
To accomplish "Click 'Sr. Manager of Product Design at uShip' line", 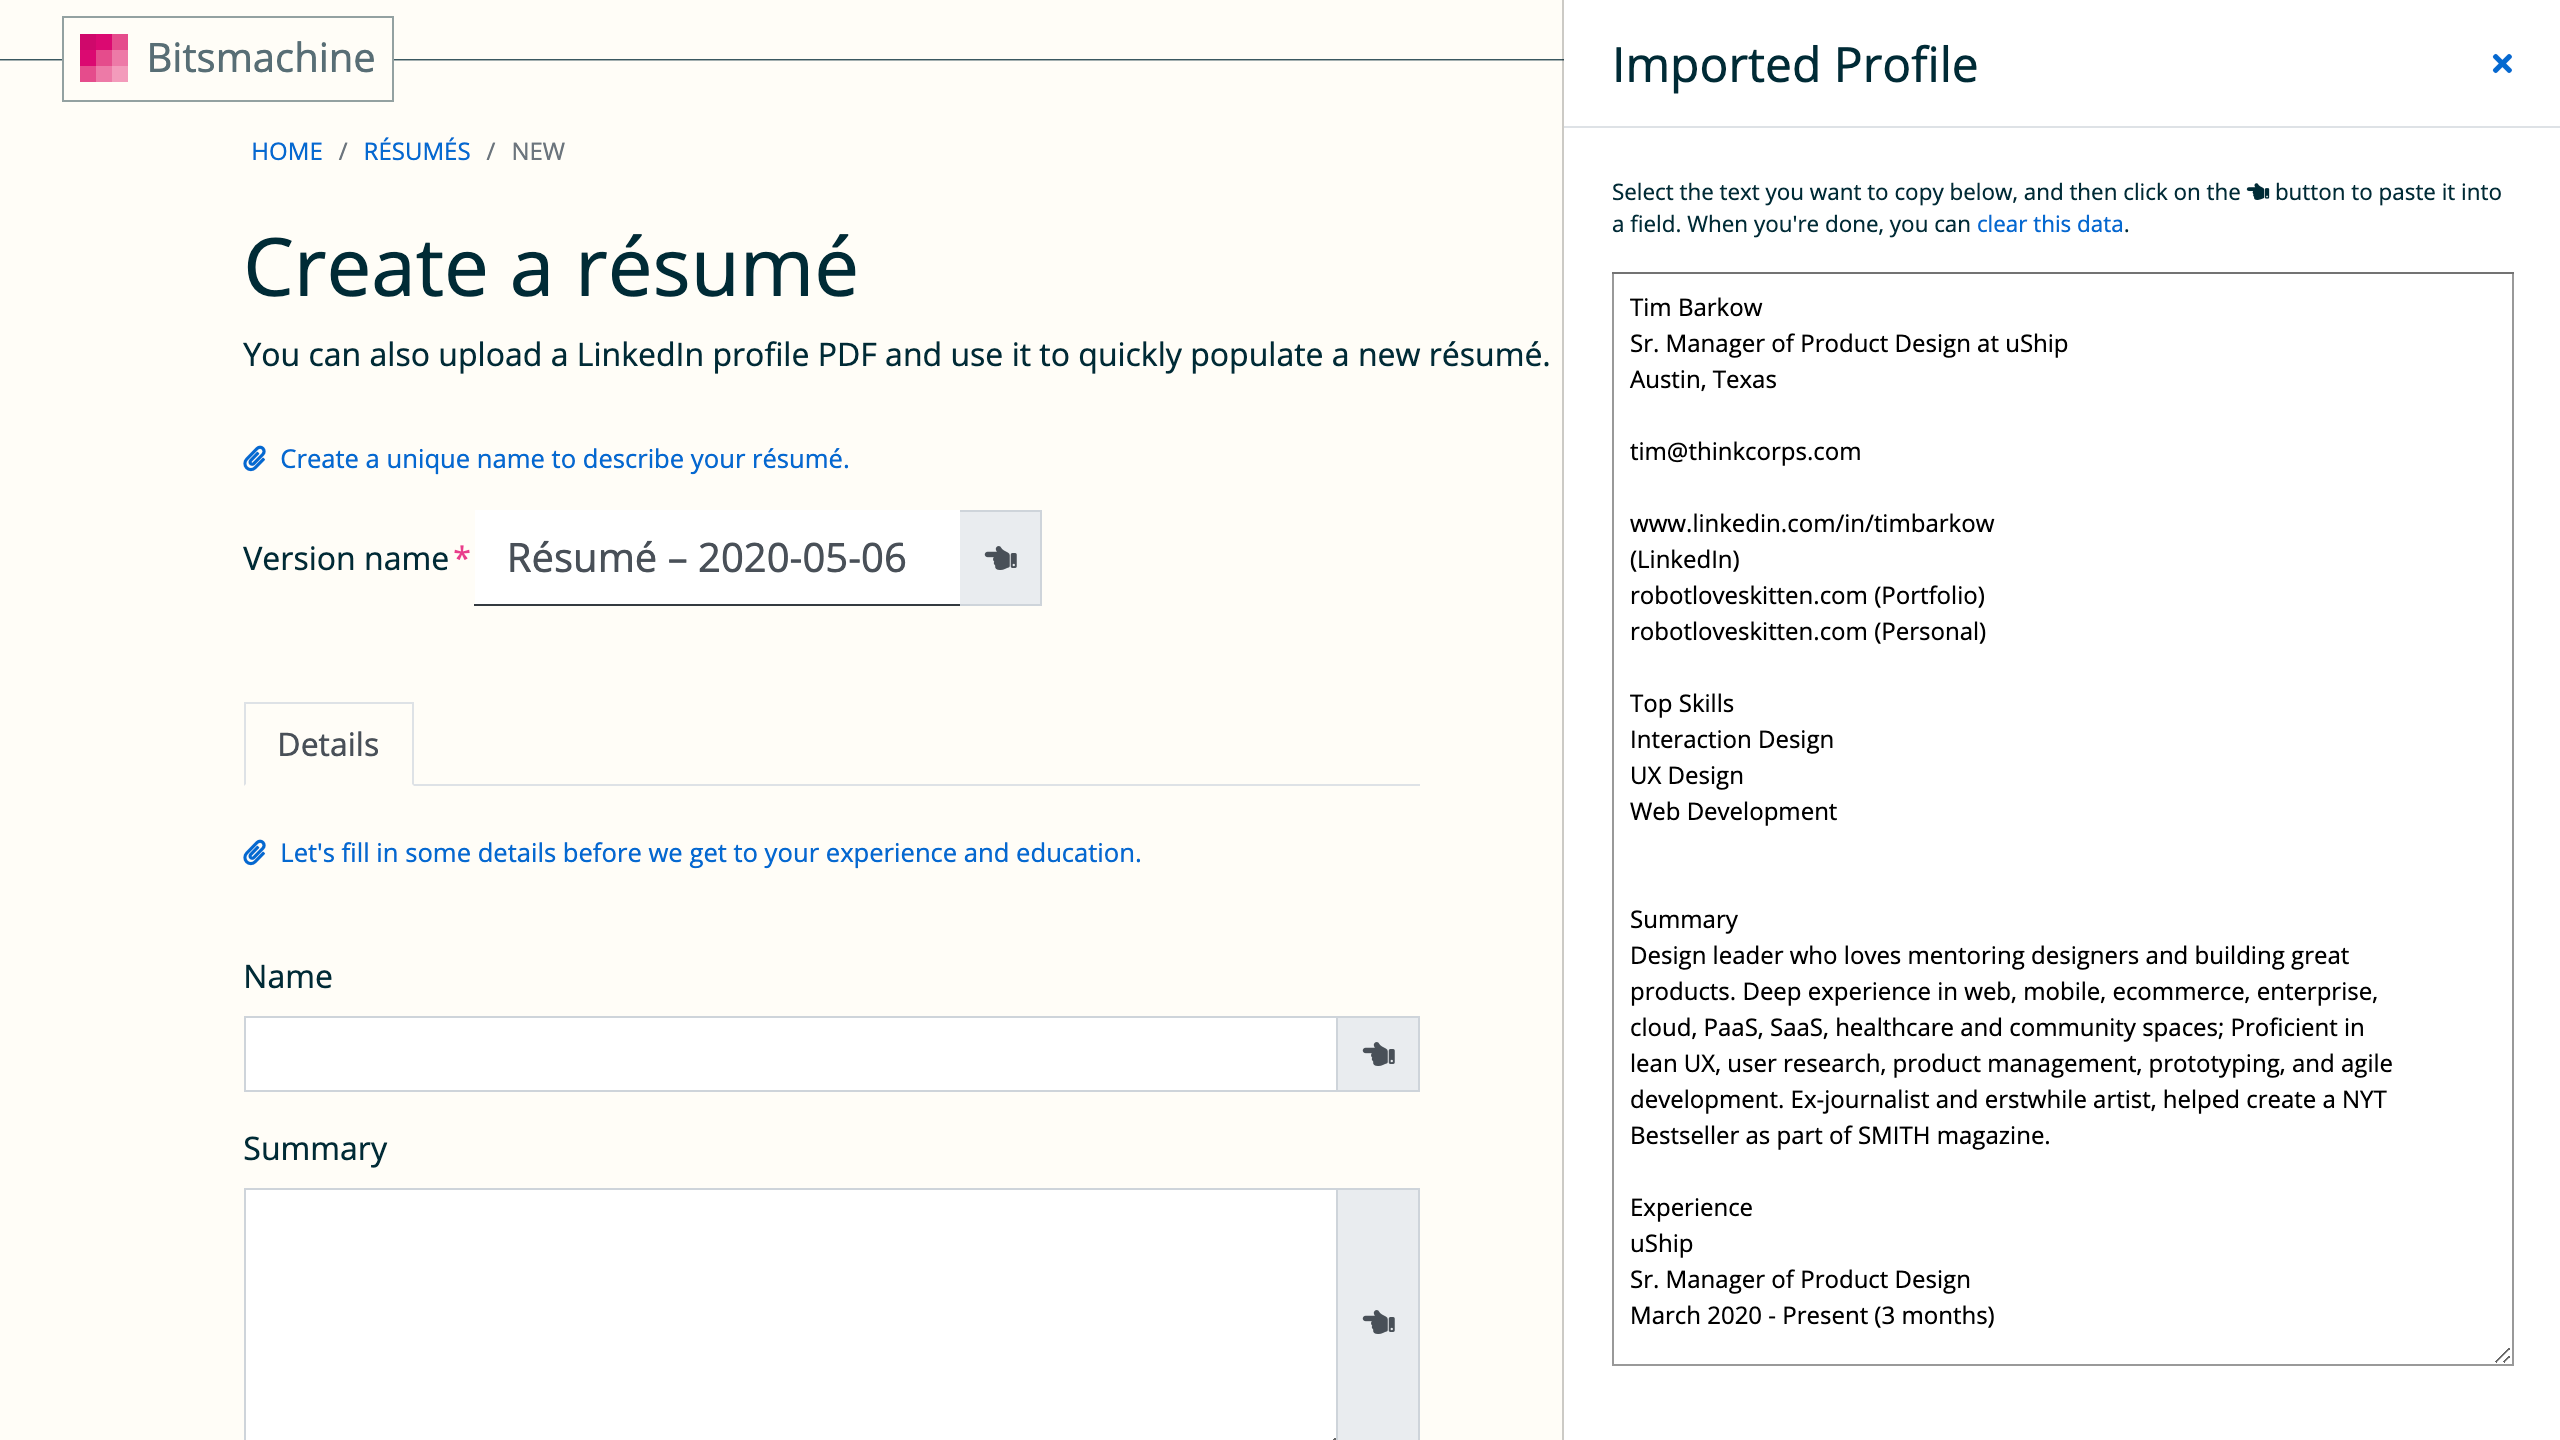I will click(1849, 343).
